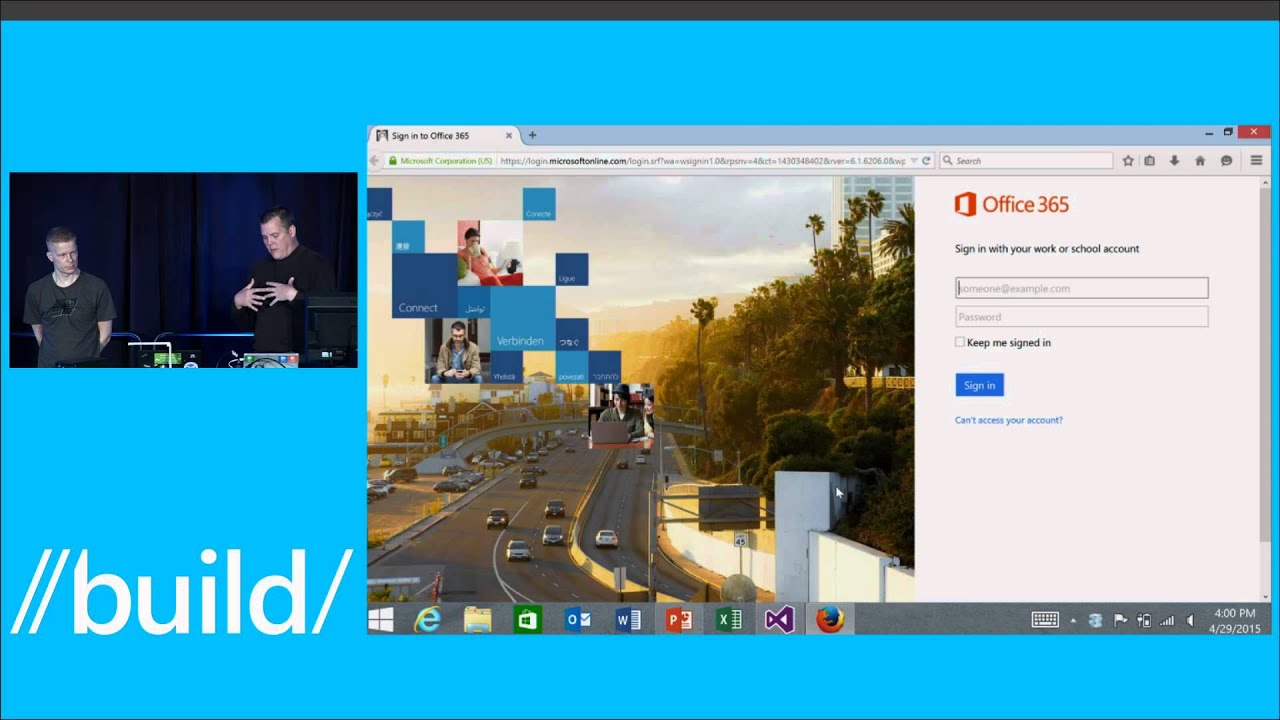Close the Sign in to Office 365 tab
1280x720 pixels.
pos(509,135)
